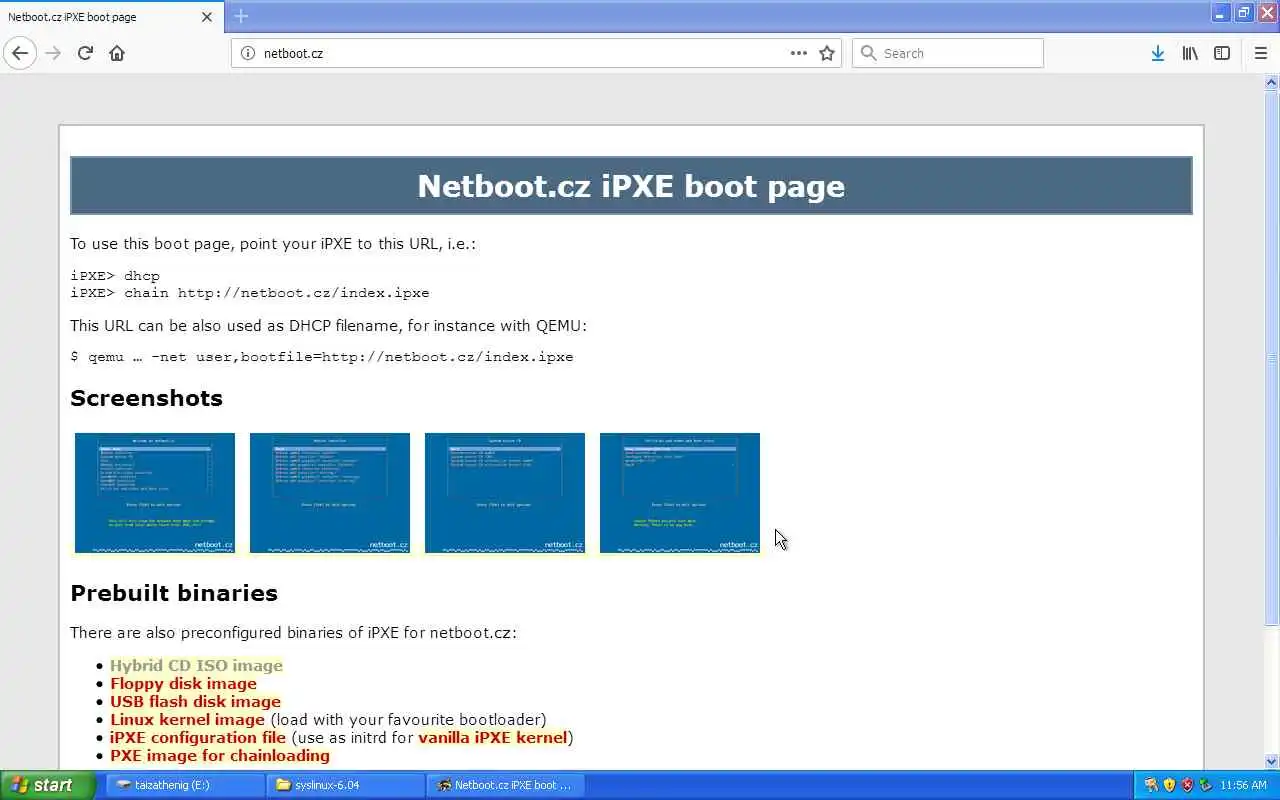Open the third screenshot thumbnail

click(x=505, y=492)
